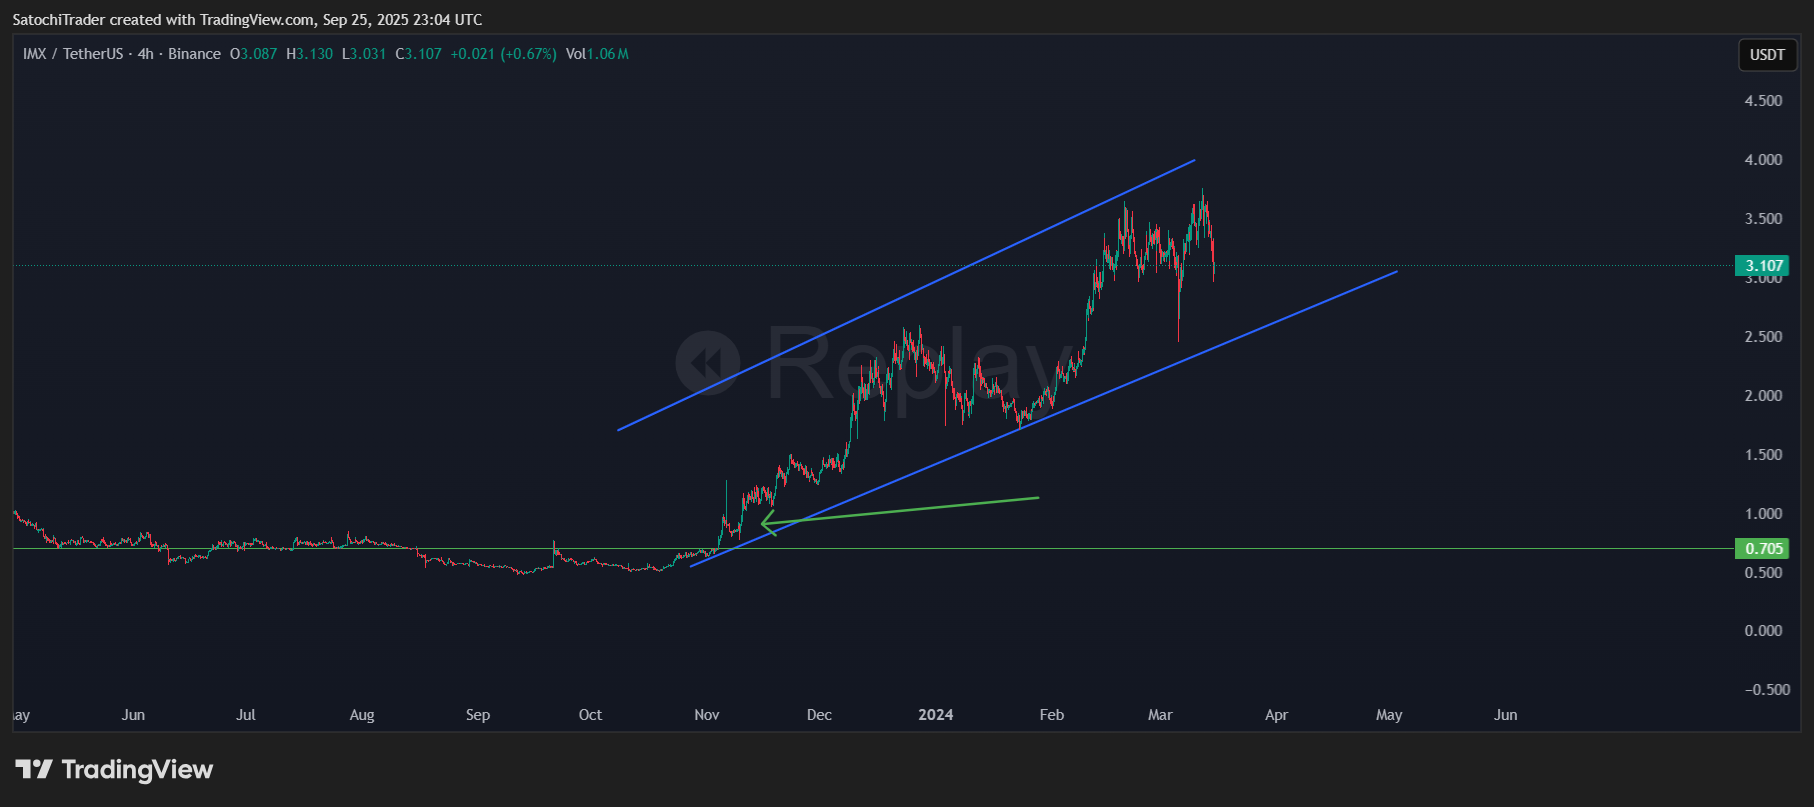Click the Apr label on the time axis
This screenshot has width=1814, height=807.
click(1276, 715)
